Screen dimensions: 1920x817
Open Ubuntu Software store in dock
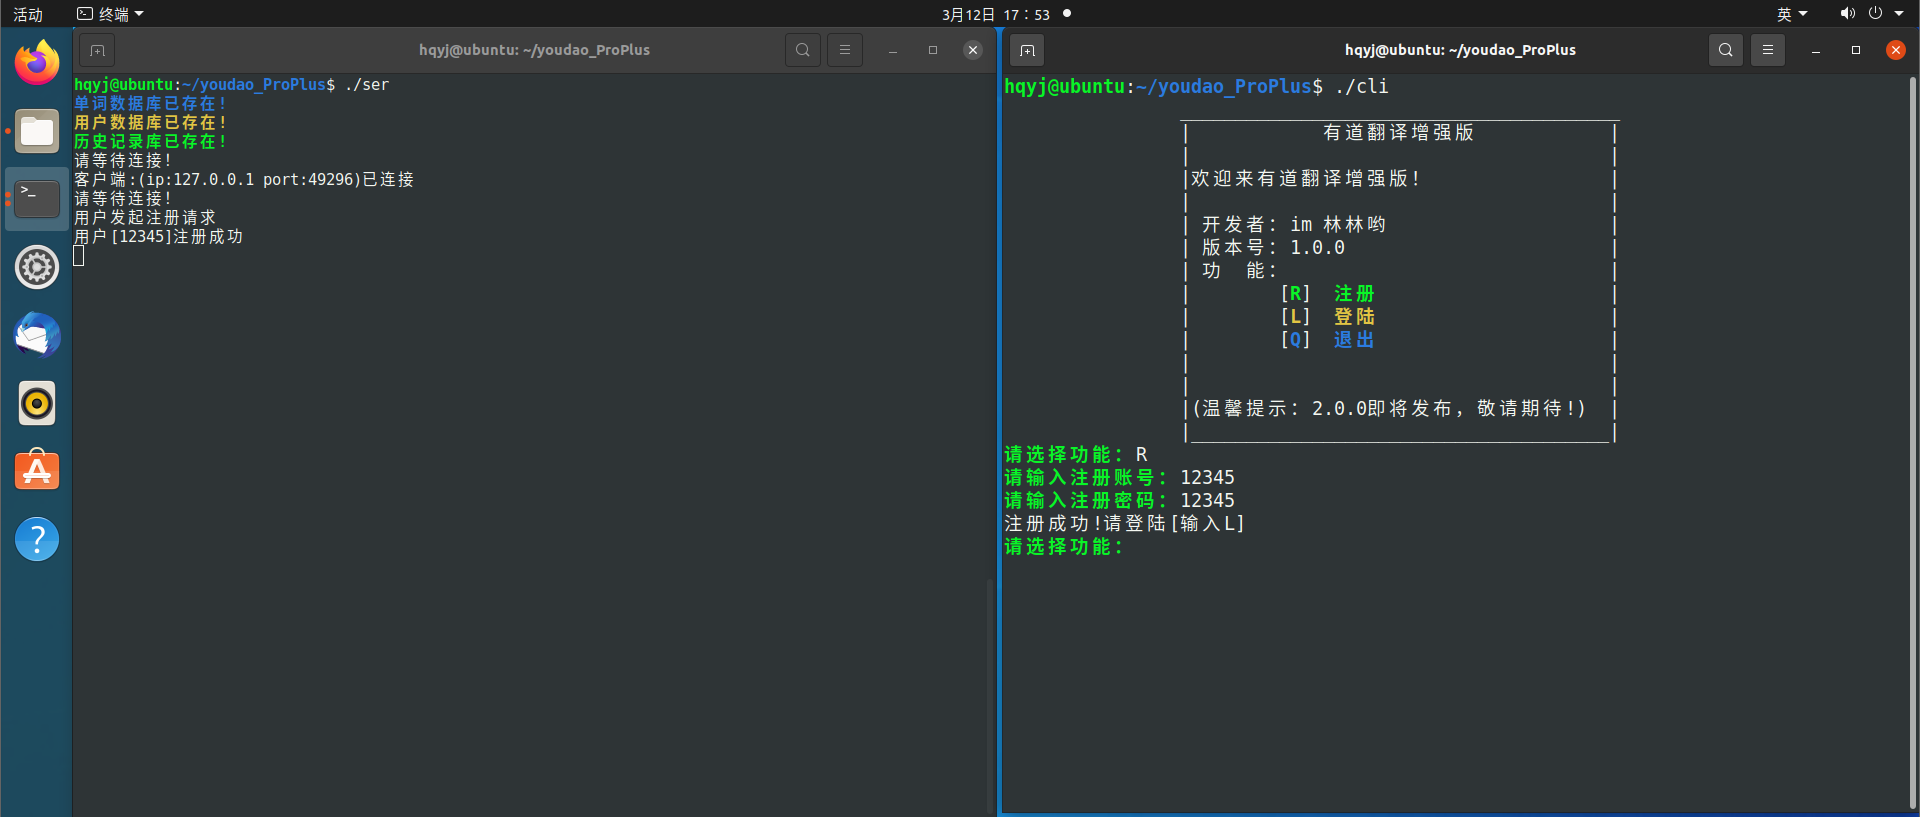click(x=37, y=471)
